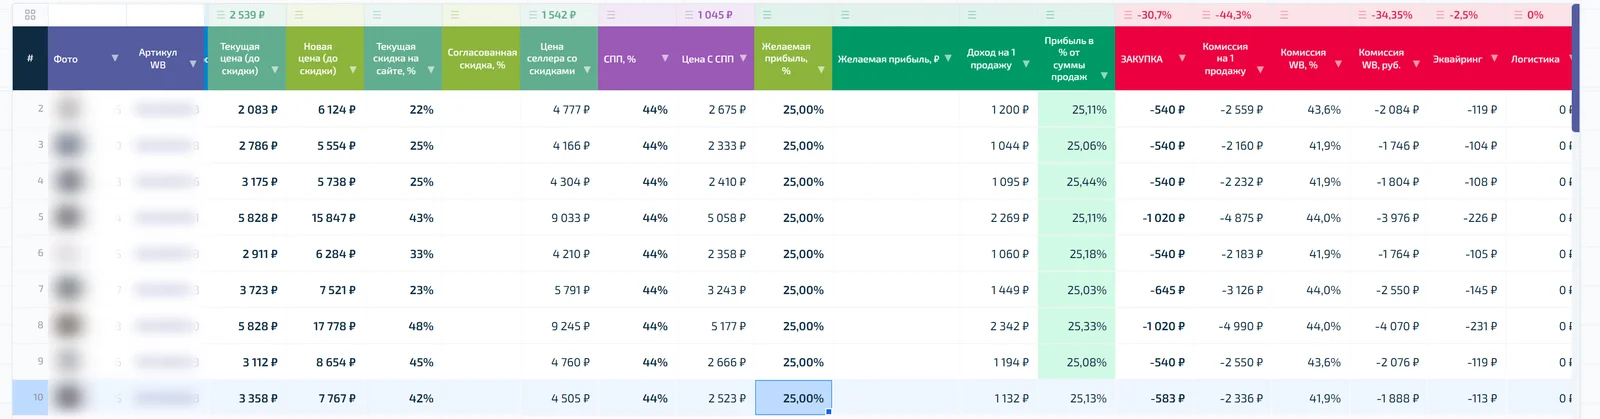The image size is (1600, 419).
Task: Click the lines icon above Доход на 1 продажу
Action: point(972,15)
